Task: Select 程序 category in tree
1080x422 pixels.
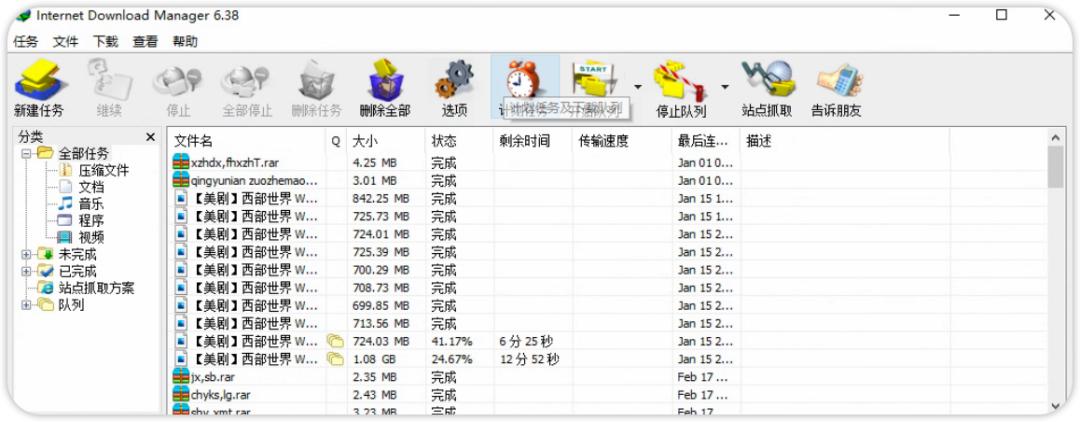Action: click(91, 221)
